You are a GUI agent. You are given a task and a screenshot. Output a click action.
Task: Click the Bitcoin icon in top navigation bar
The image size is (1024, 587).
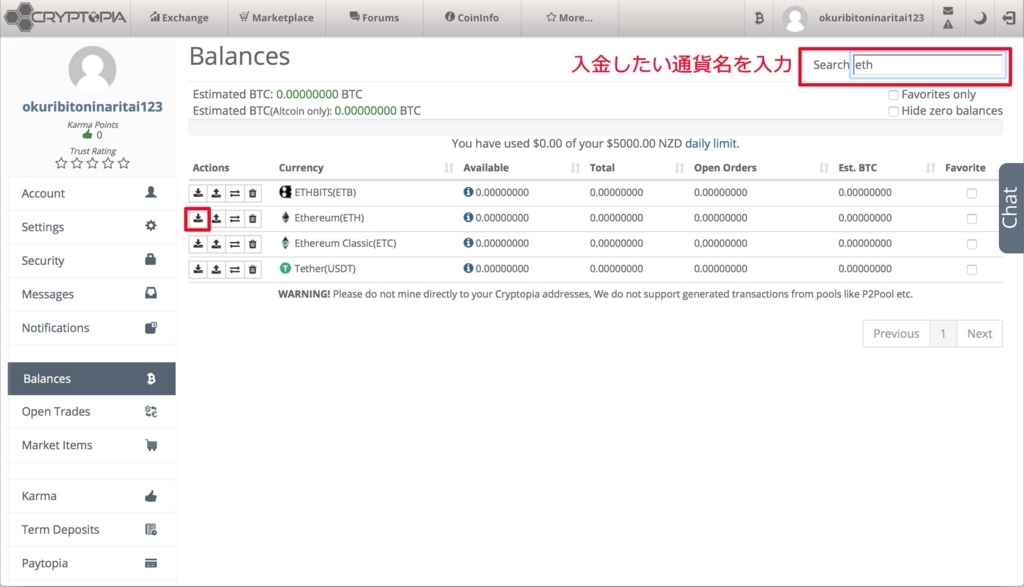click(759, 18)
